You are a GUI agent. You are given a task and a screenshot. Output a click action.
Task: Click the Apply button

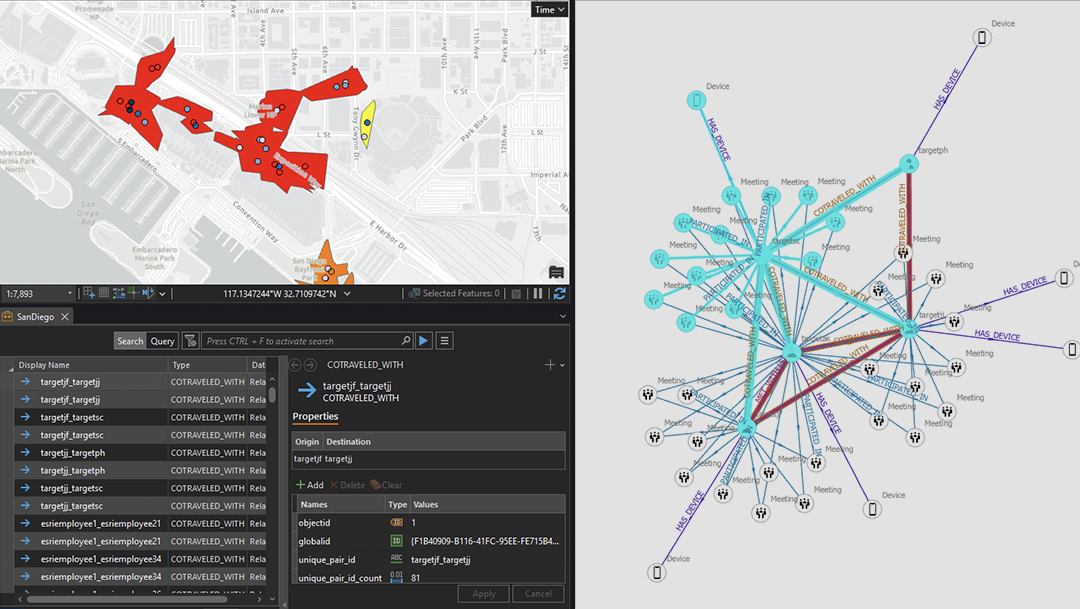[x=484, y=593]
